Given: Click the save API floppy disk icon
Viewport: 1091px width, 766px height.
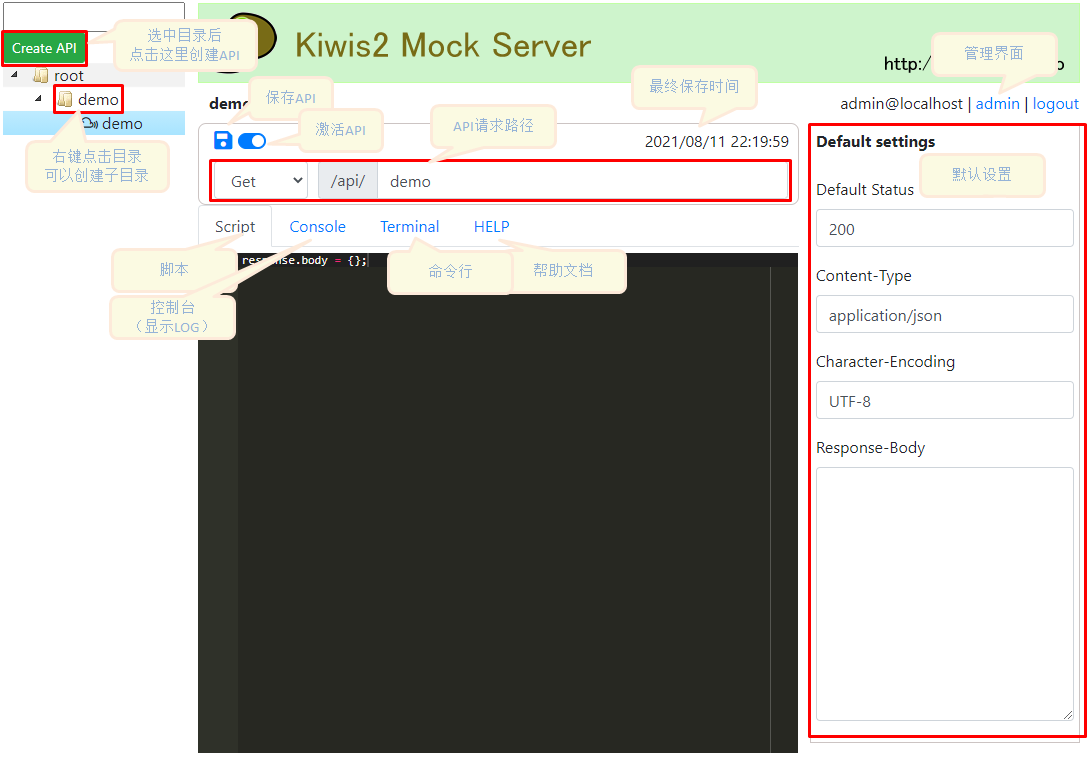Looking at the screenshot, I should 223,141.
